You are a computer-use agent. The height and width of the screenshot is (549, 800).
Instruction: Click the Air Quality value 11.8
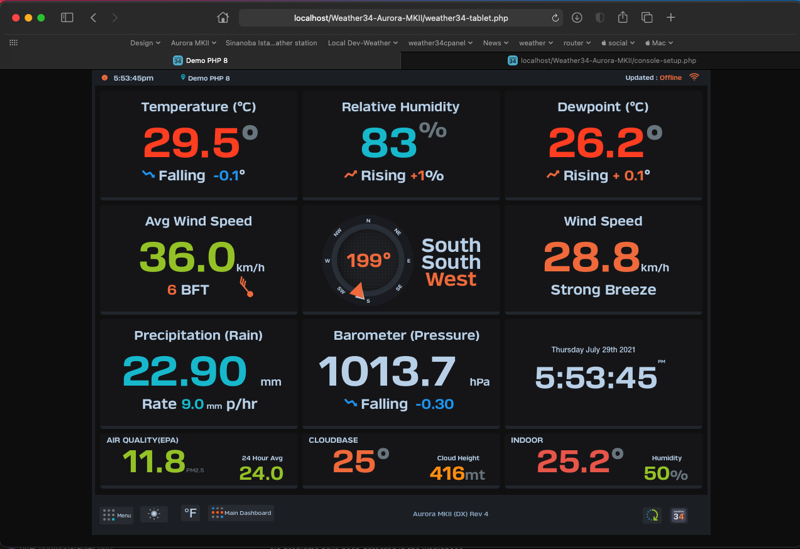tap(154, 461)
